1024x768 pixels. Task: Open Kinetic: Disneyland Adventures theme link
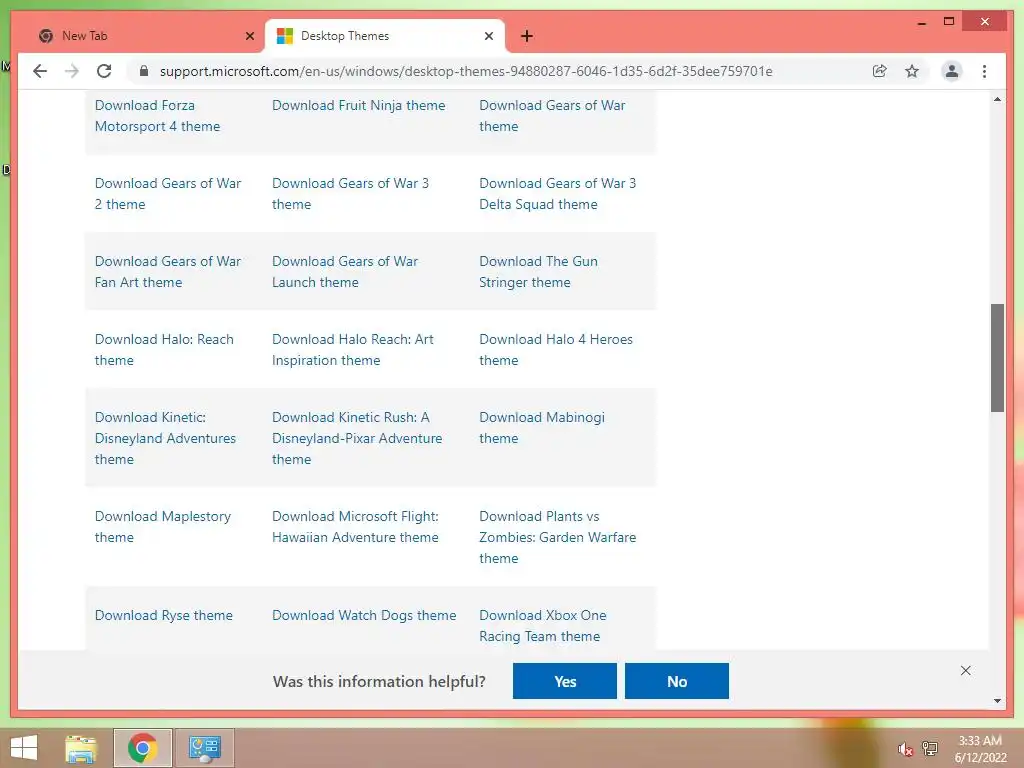(165, 438)
